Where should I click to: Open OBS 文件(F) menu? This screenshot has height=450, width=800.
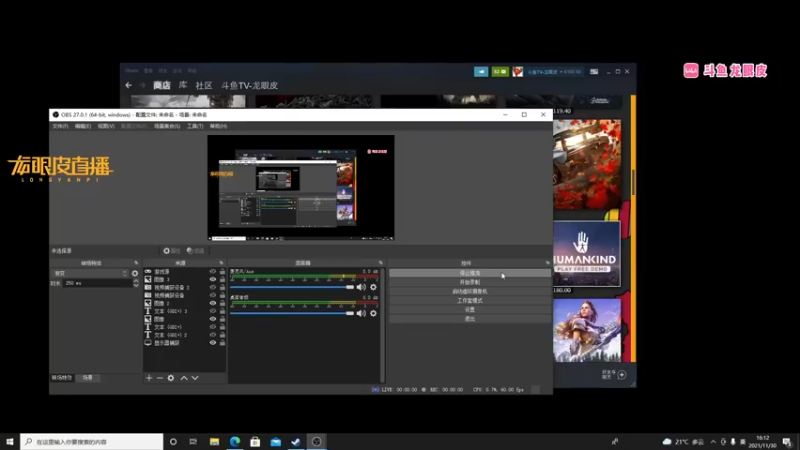60,126
